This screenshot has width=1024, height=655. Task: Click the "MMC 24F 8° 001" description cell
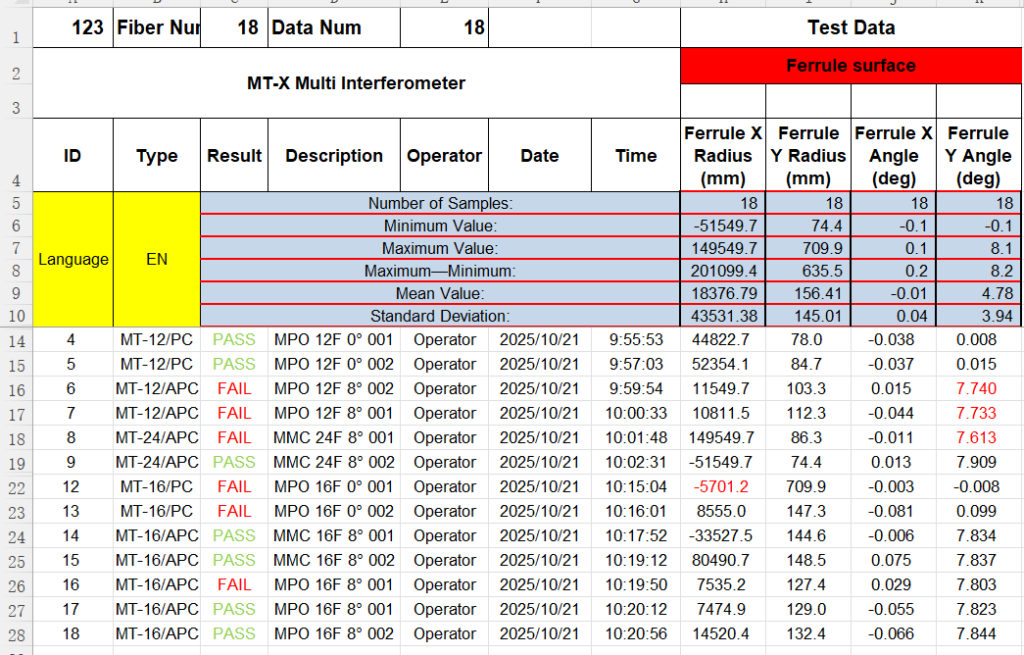[x=334, y=438]
